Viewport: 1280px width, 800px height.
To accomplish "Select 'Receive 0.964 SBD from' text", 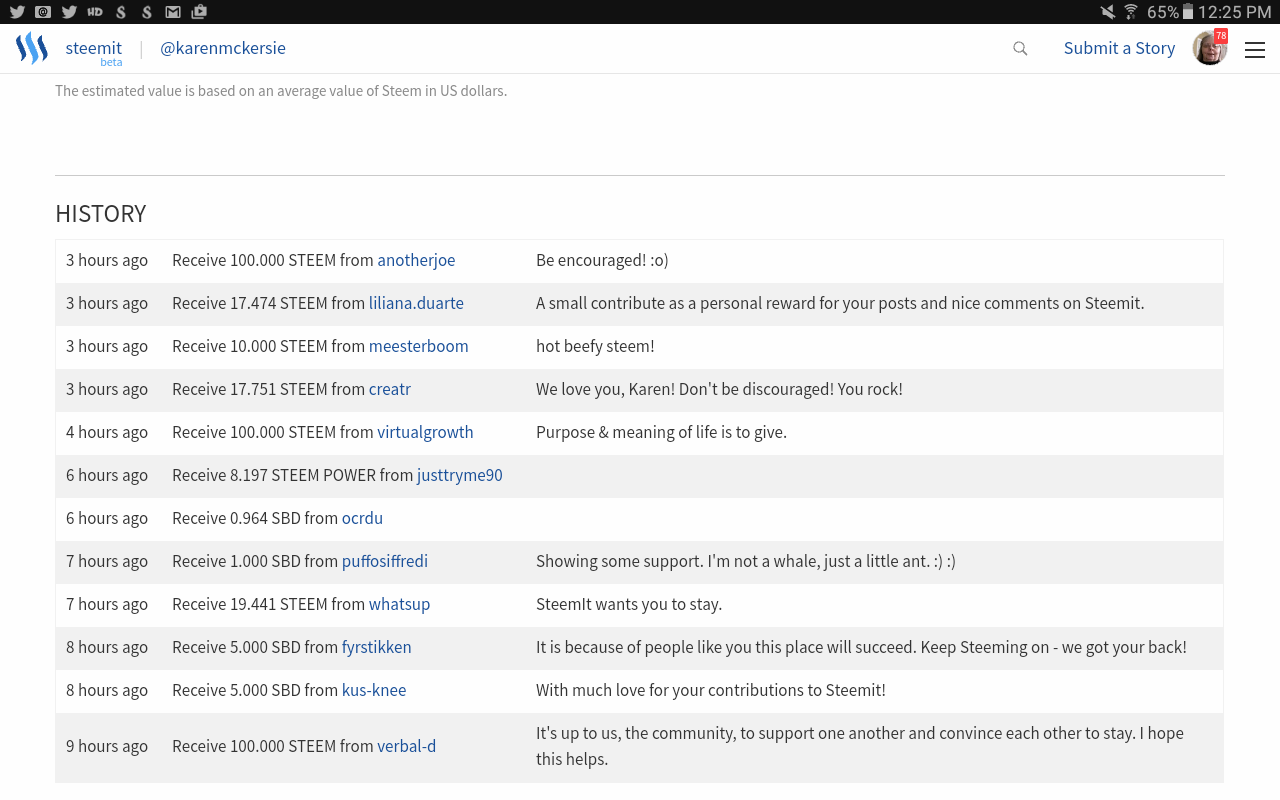I will coord(255,518).
